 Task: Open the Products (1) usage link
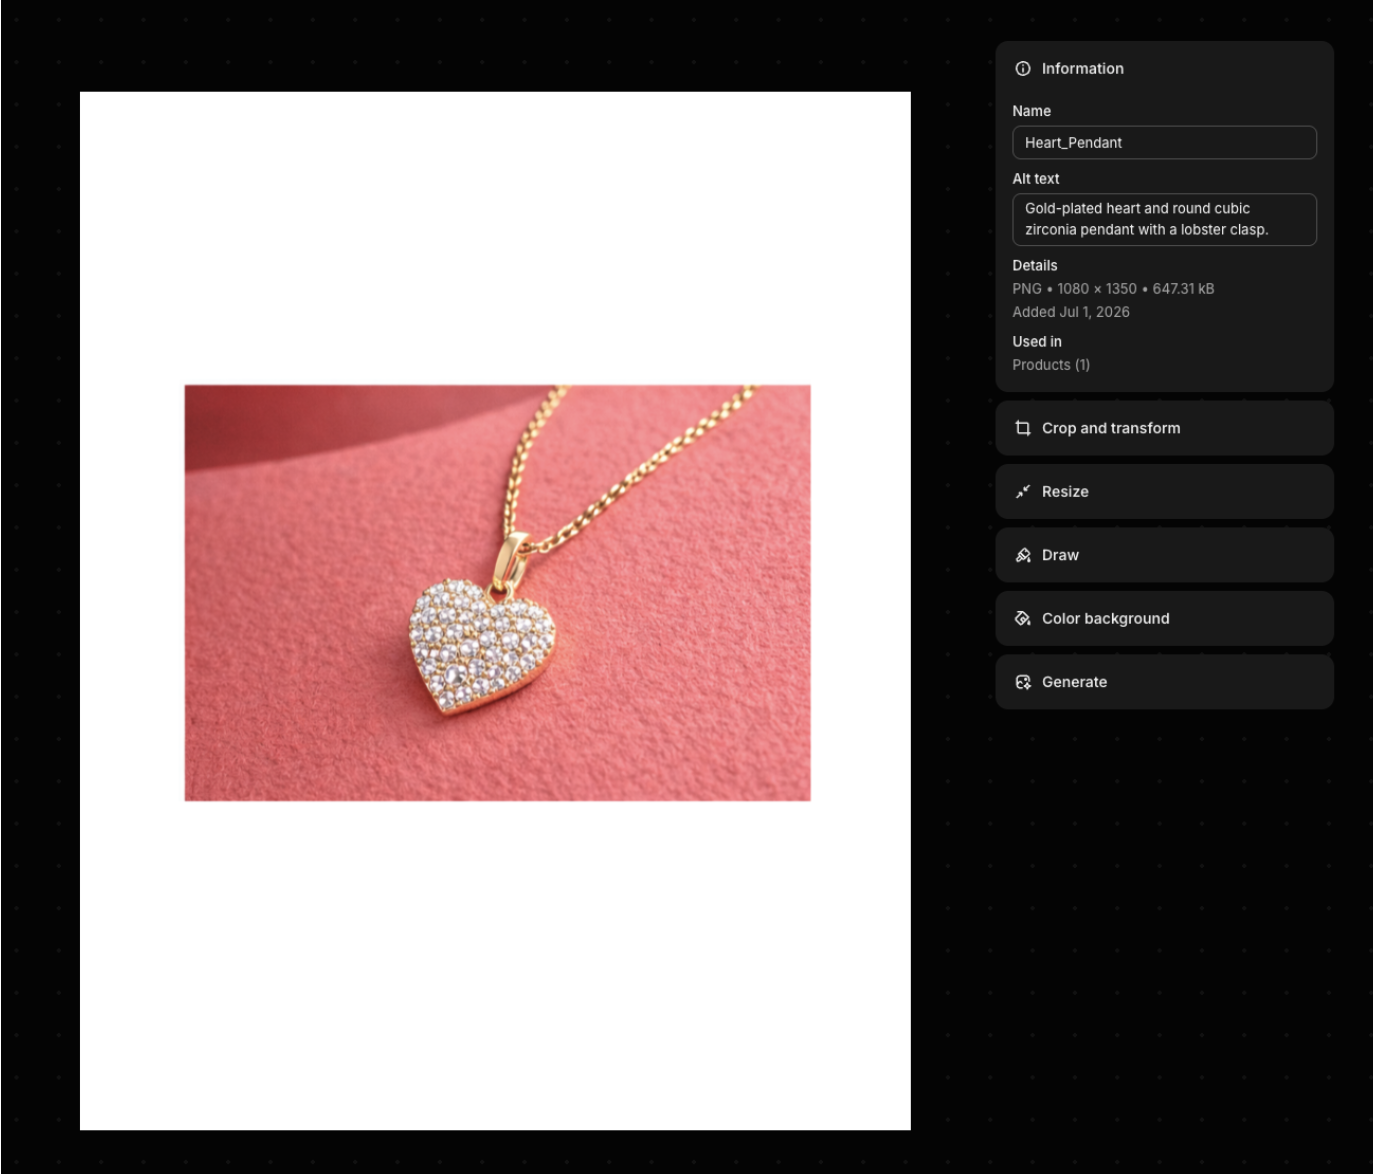tap(1051, 365)
